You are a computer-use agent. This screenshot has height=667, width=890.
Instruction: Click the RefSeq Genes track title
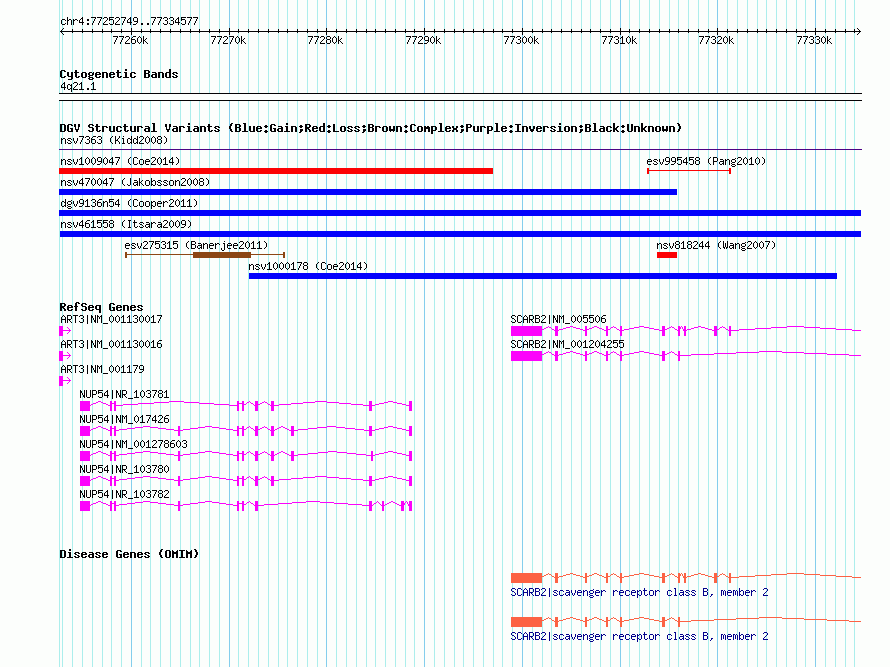(101, 307)
